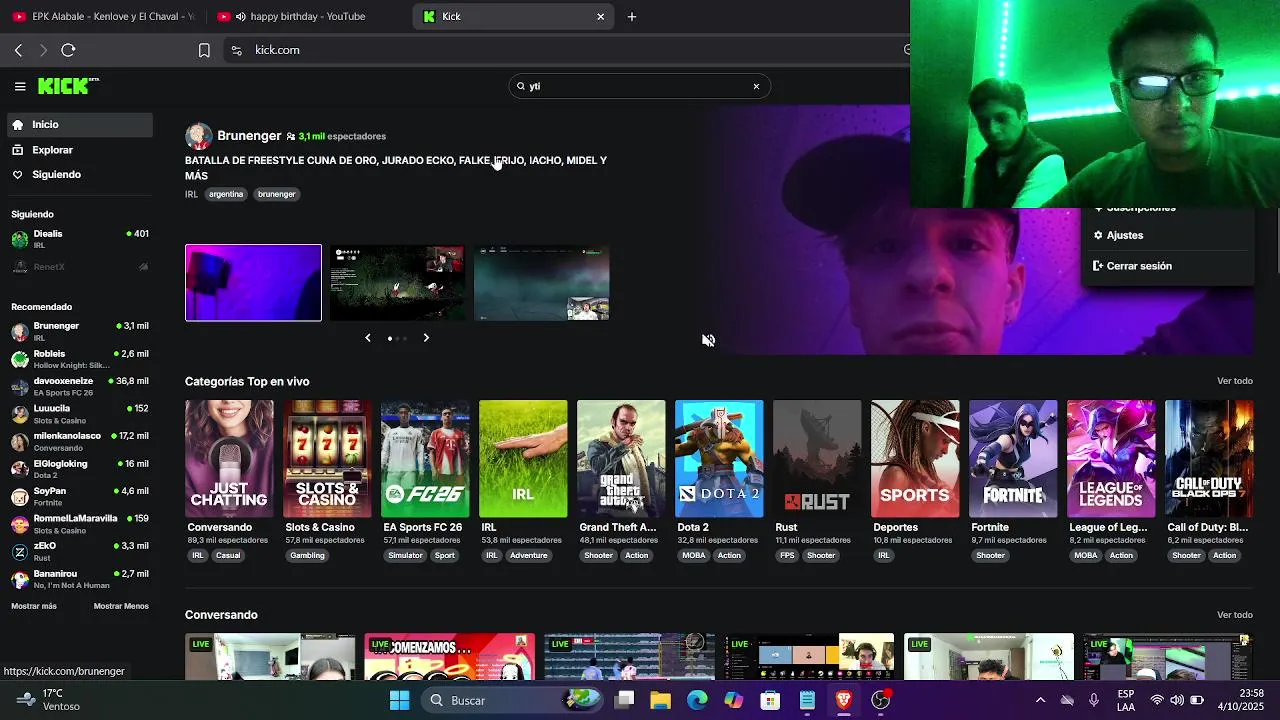Open Just Chatting category card
The width and height of the screenshot is (1280, 720).
(x=229, y=459)
